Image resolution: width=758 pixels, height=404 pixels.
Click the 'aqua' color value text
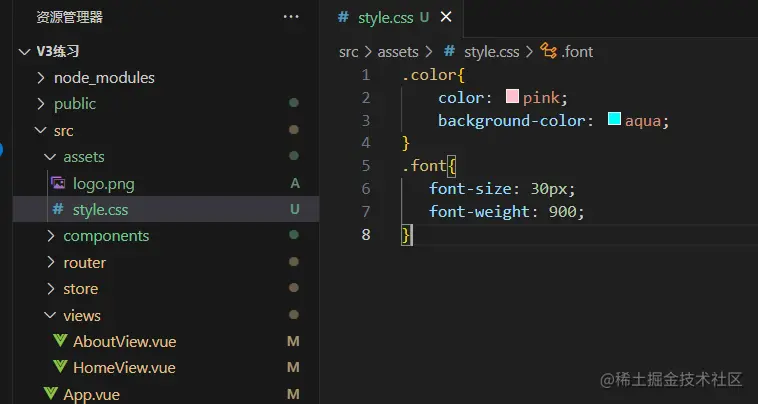pyautogui.click(x=643, y=120)
